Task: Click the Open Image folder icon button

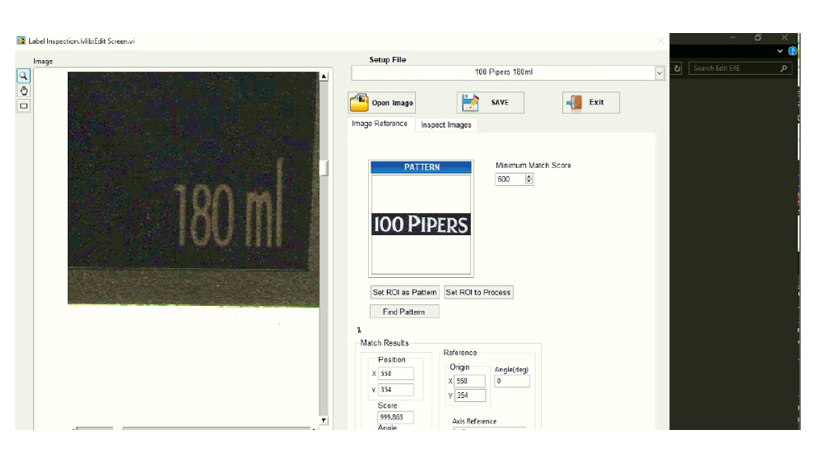Action: point(381,102)
